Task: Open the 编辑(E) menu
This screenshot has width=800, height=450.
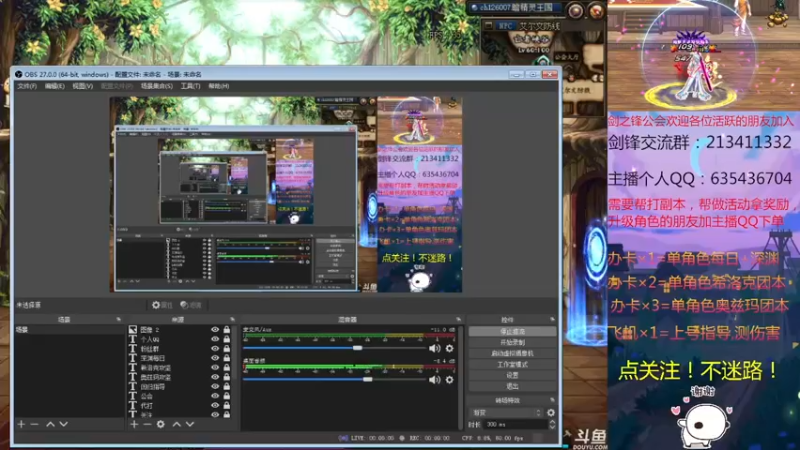Action: tap(55, 86)
